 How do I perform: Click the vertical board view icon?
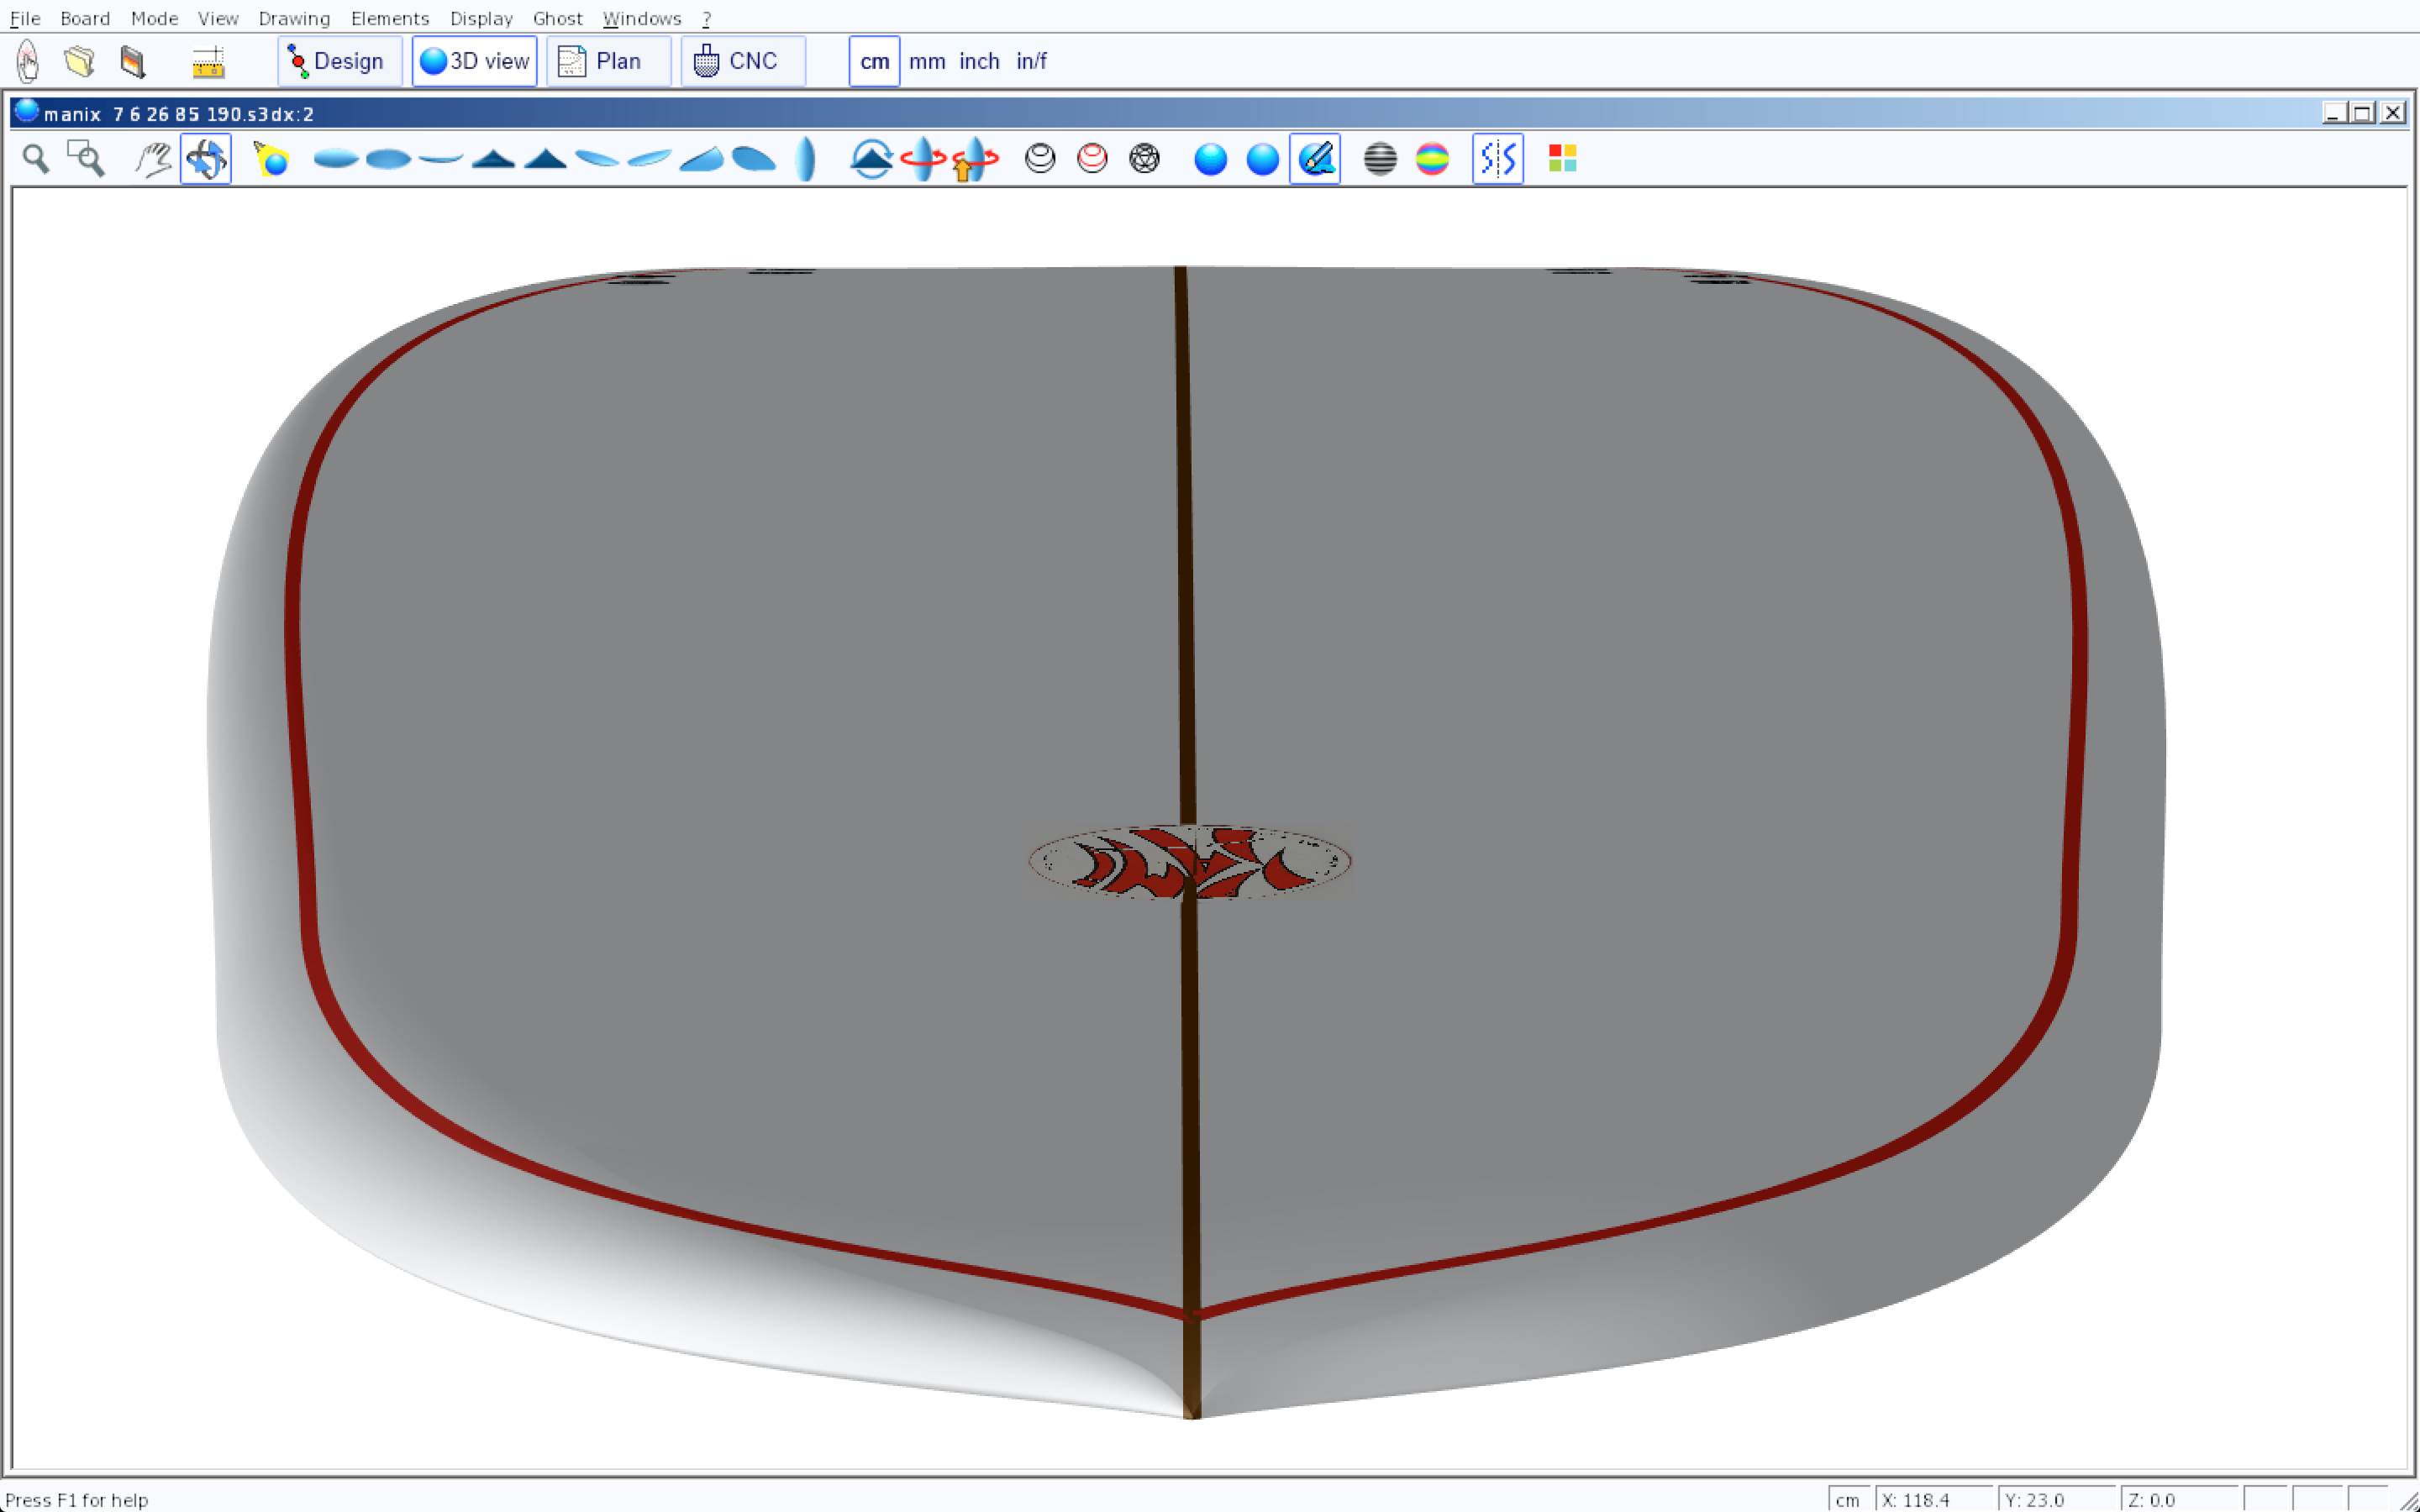[806, 159]
